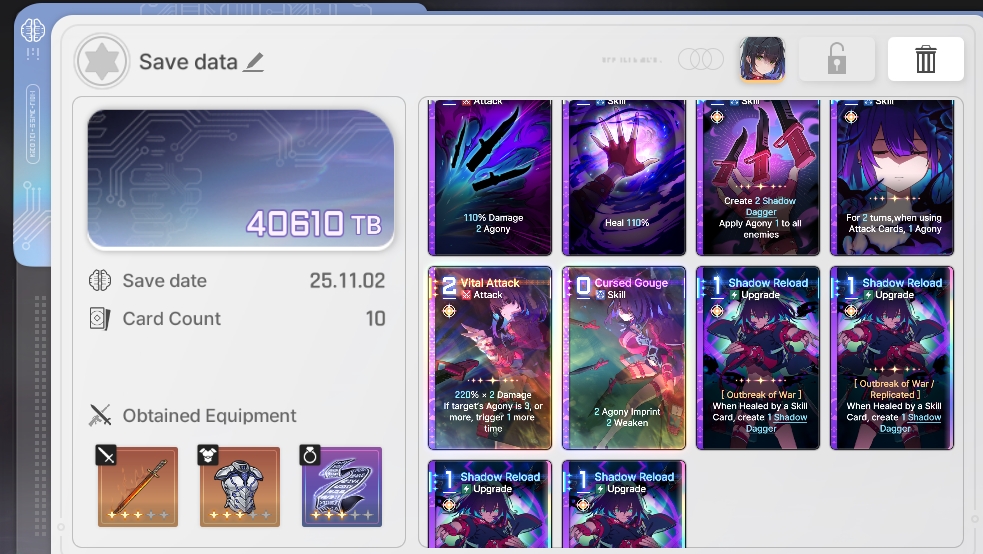Click the three overlapping circles icon
983x554 pixels.
coord(701,60)
